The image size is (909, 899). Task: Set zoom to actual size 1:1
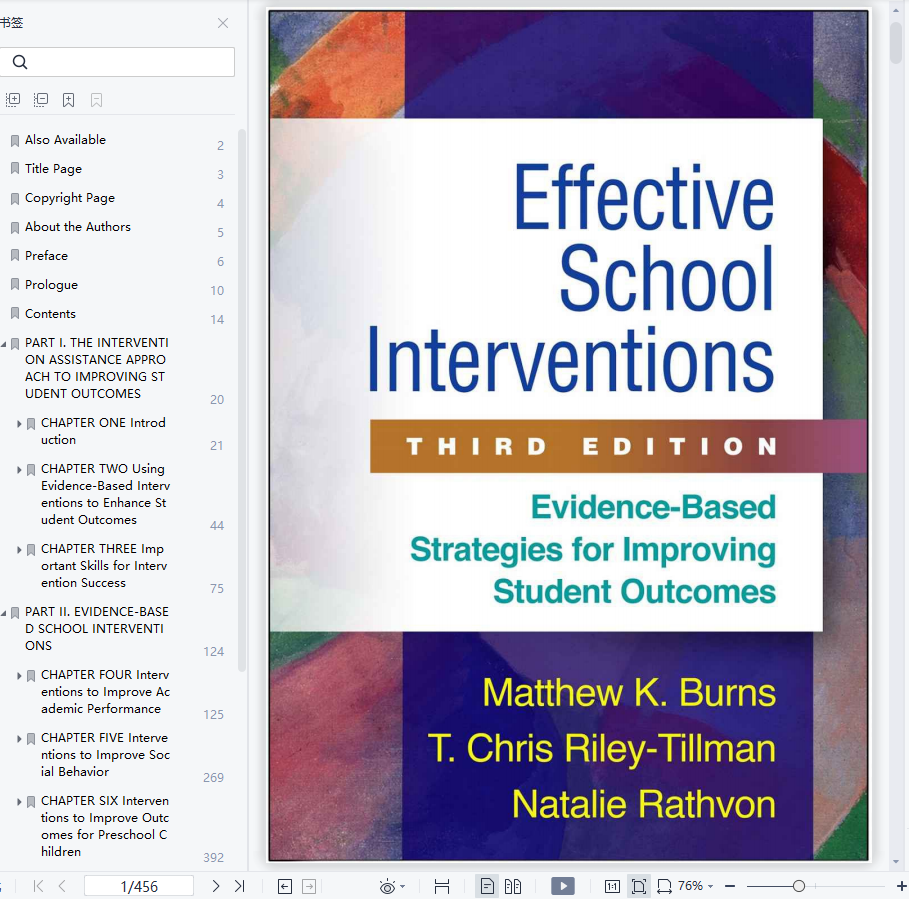pos(612,886)
